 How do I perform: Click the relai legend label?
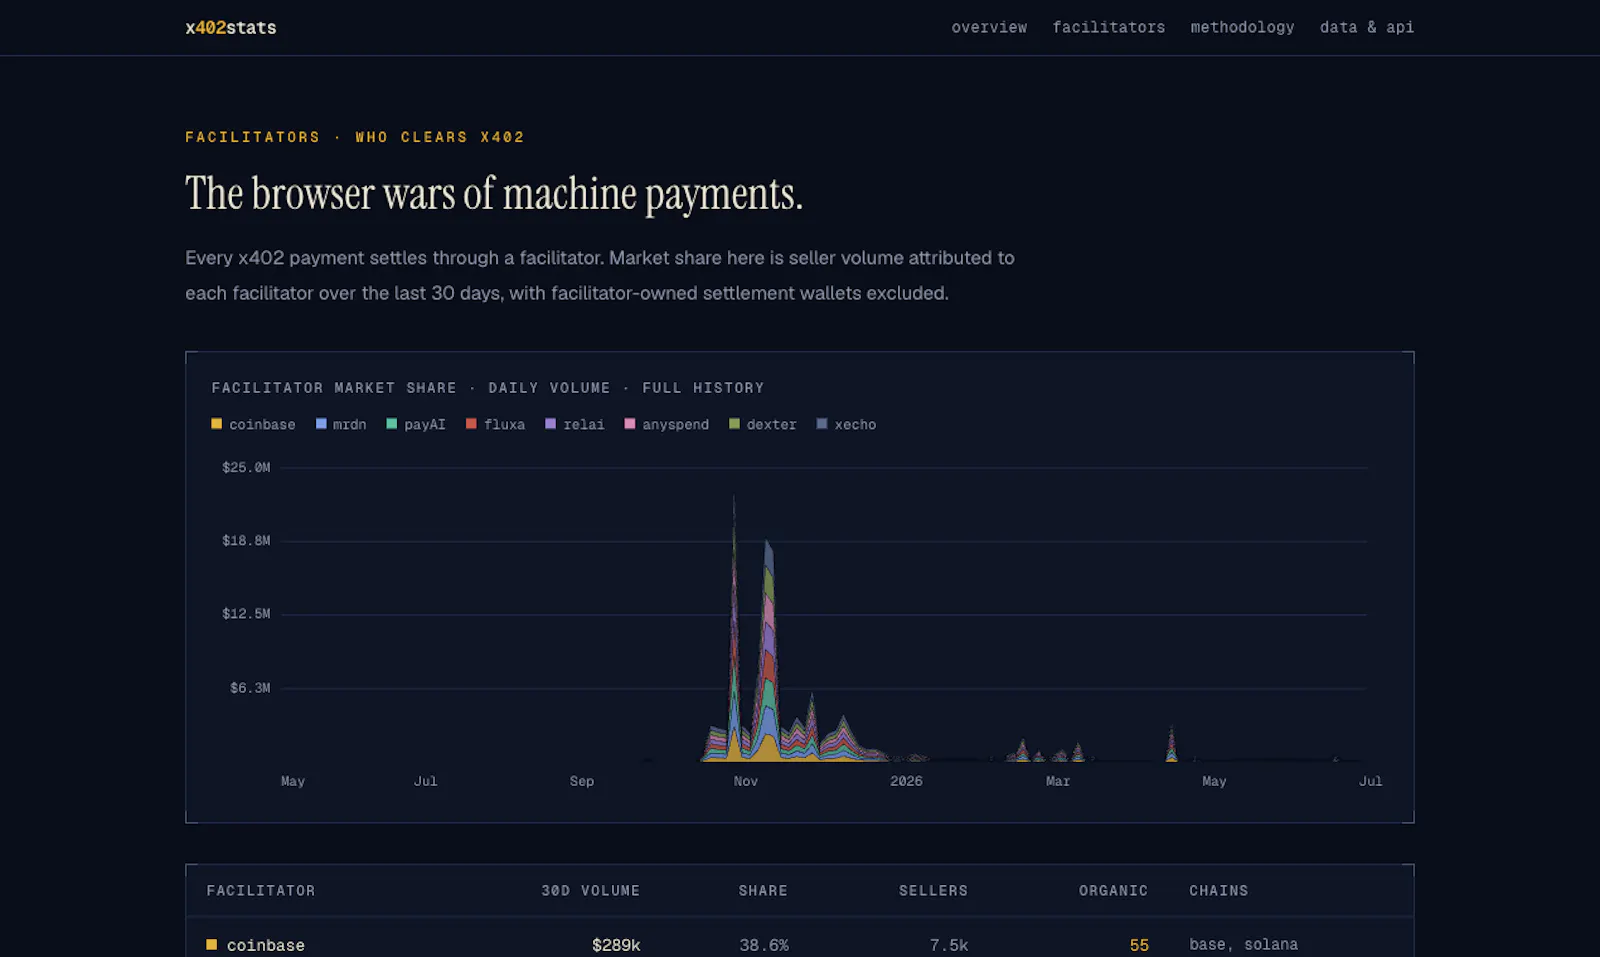tap(583, 425)
